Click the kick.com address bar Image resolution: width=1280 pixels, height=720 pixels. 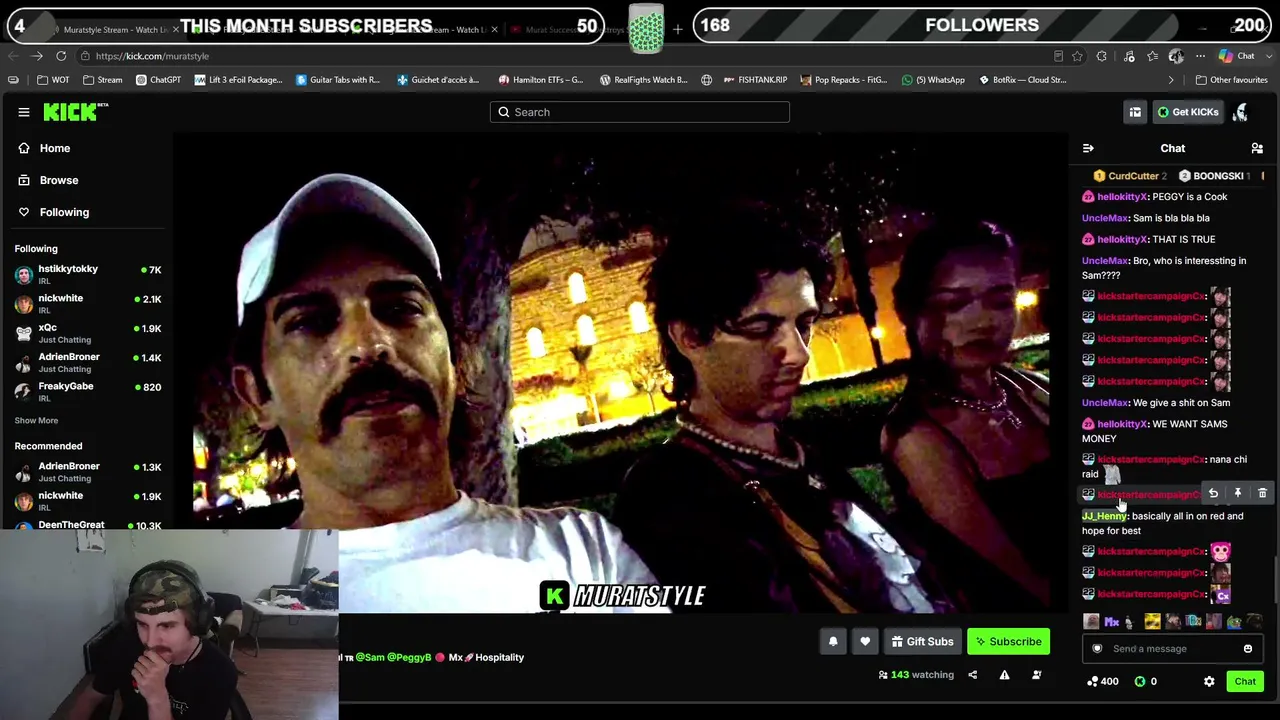[x=560, y=56]
